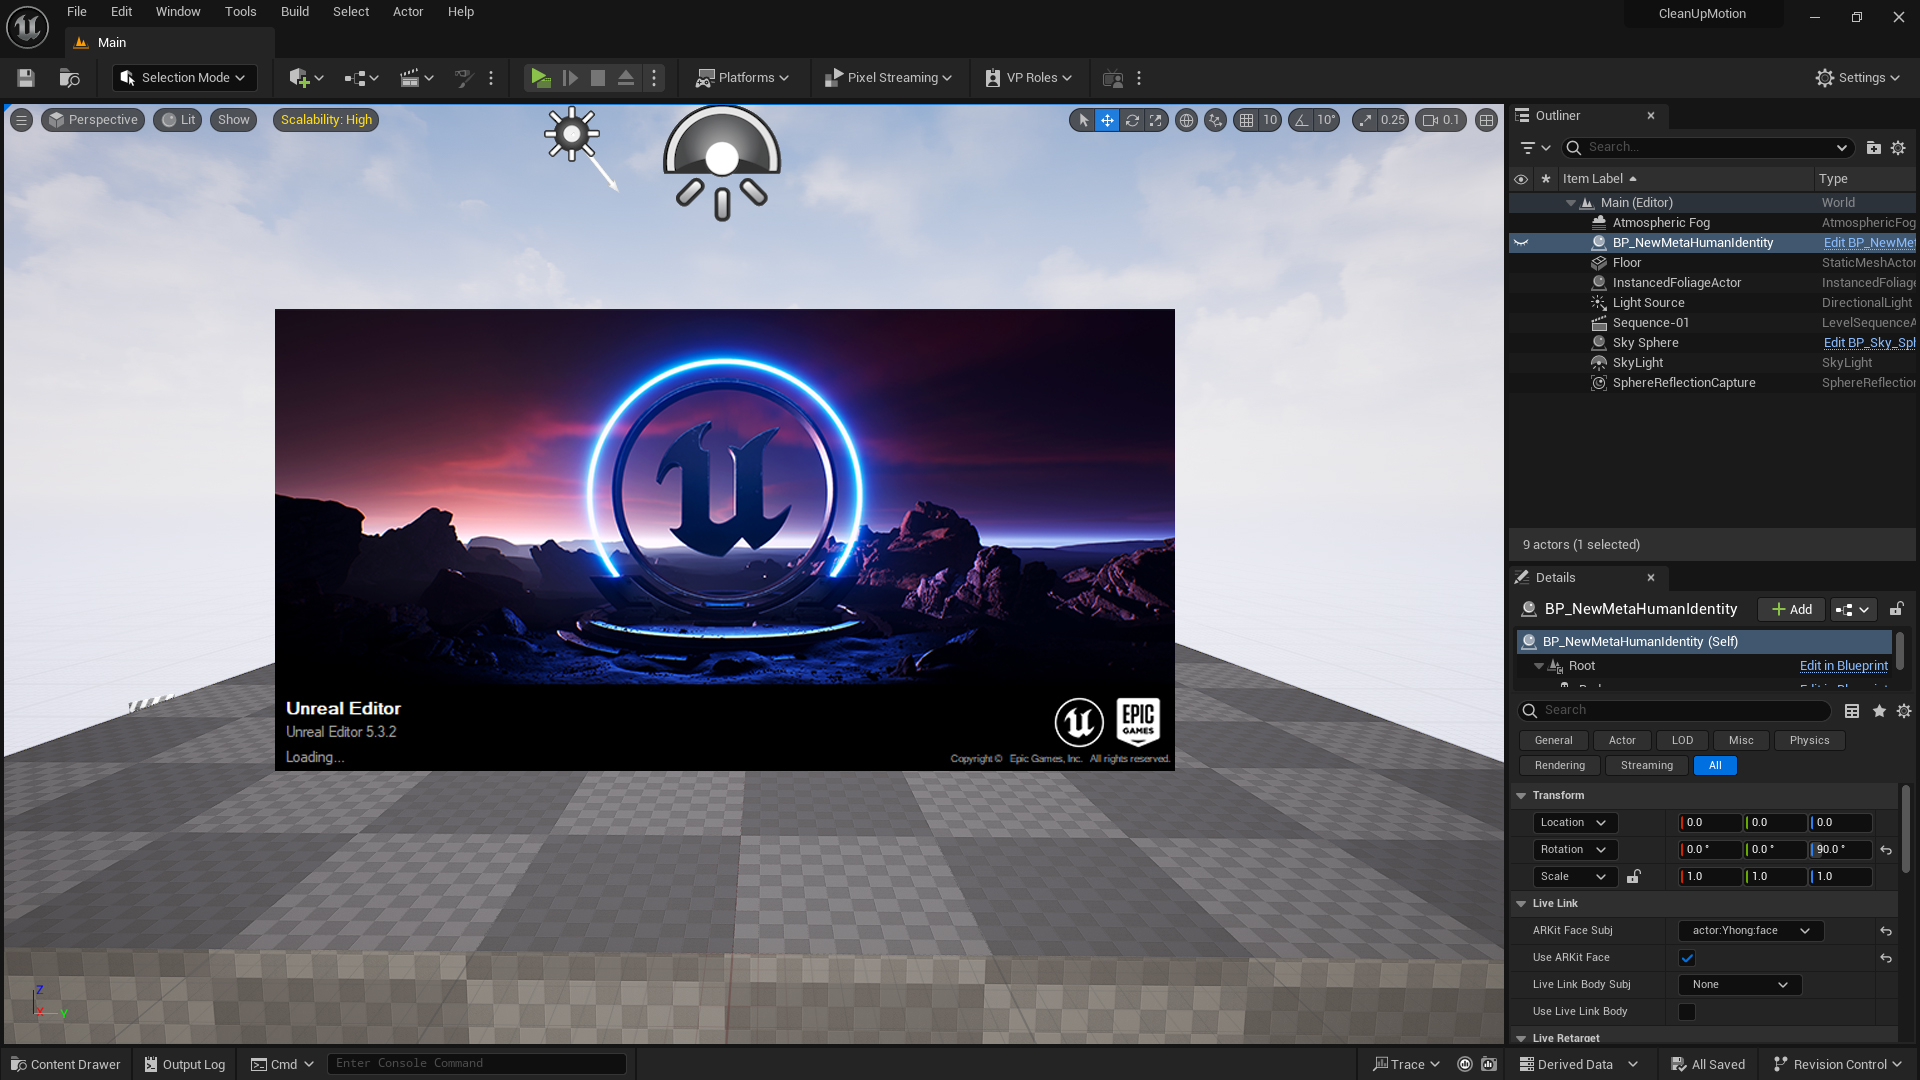
Task: Switch to the Physics filter tab
Action: click(1809, 741)
